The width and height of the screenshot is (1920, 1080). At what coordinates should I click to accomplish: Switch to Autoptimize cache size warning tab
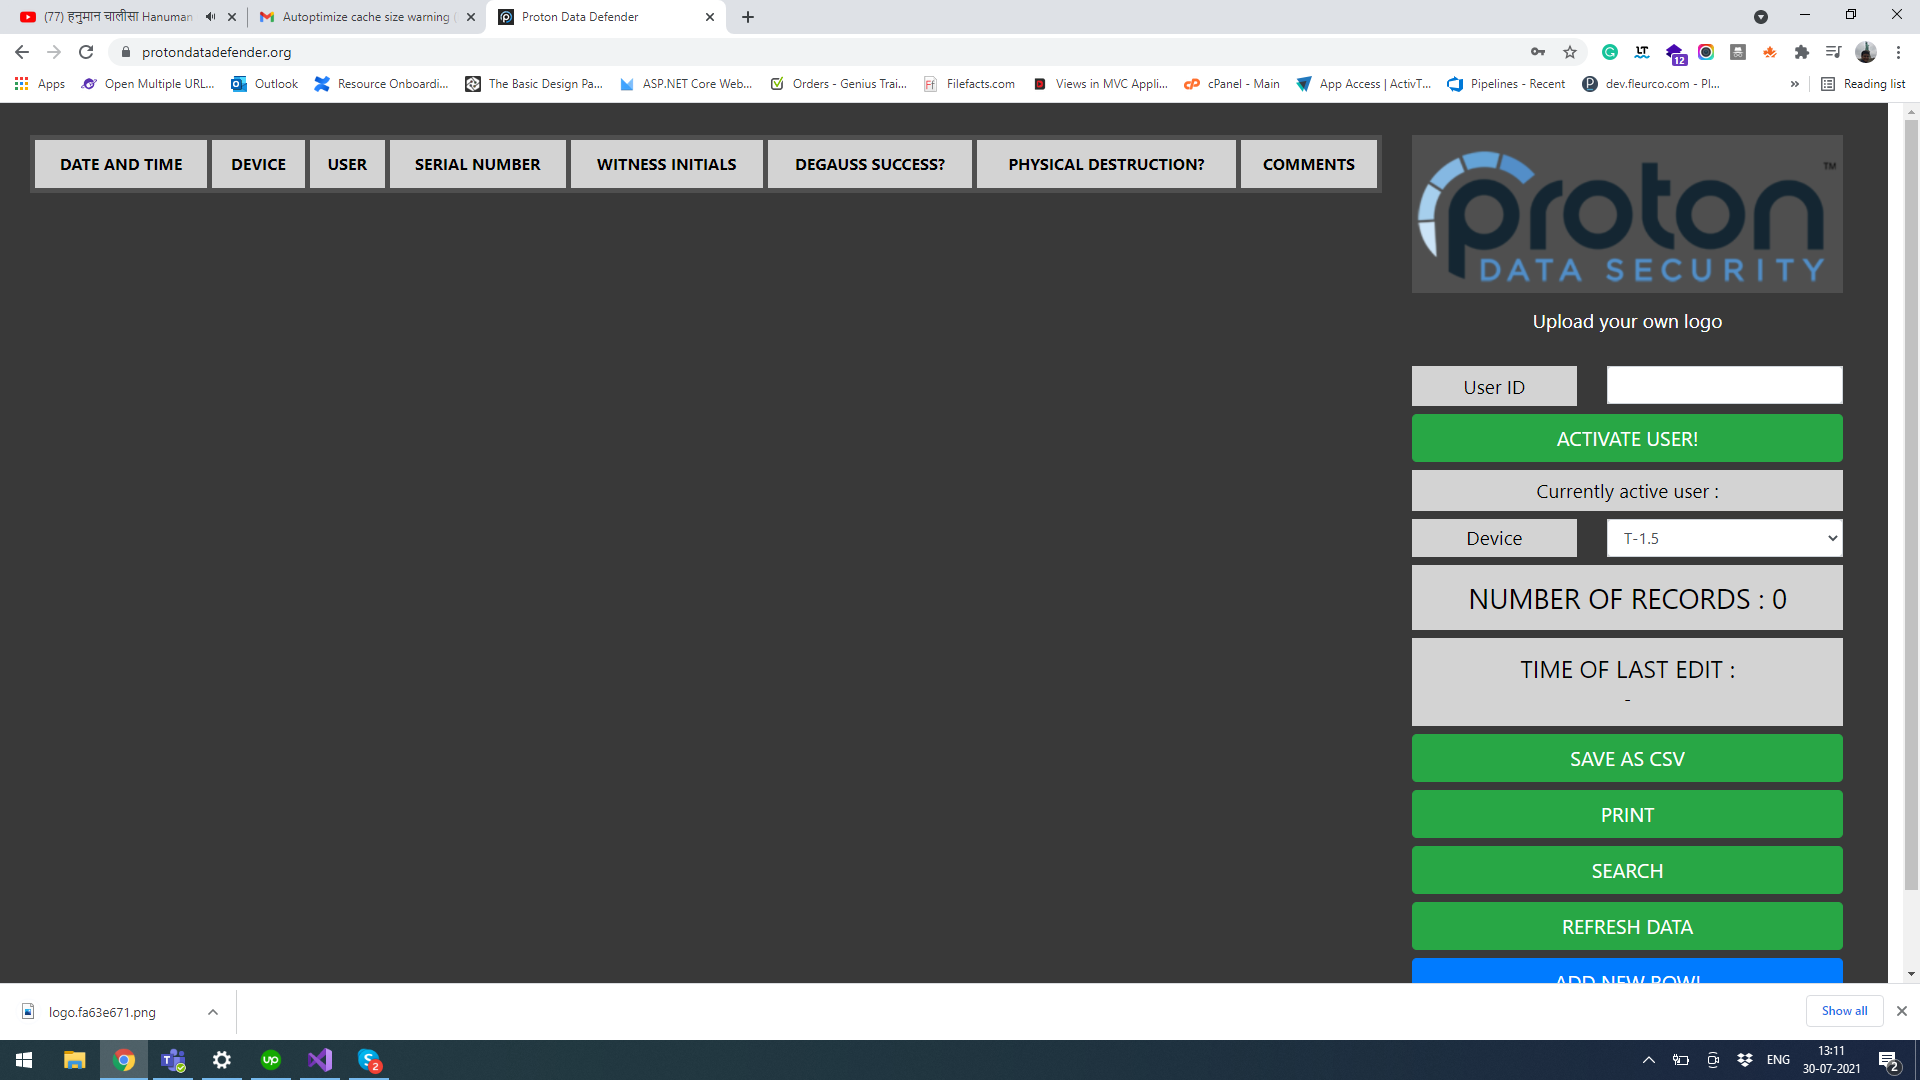pos(365,17)
